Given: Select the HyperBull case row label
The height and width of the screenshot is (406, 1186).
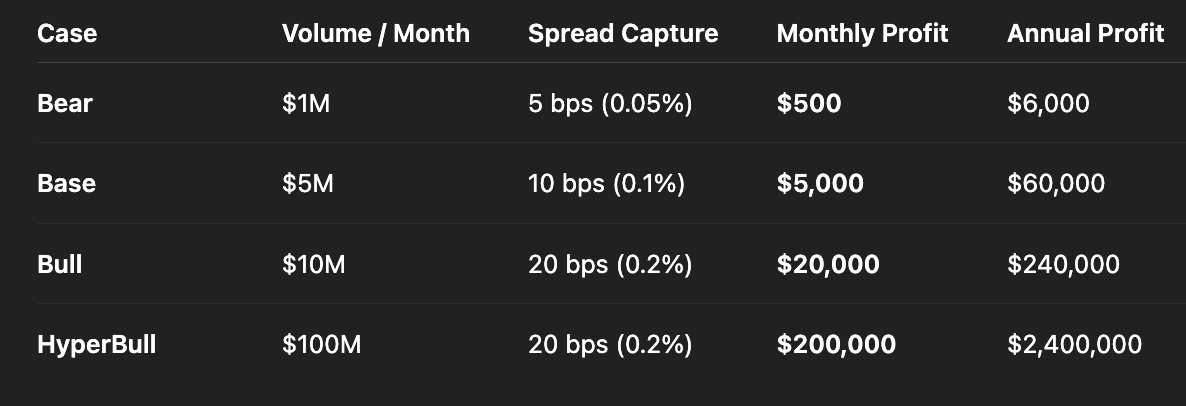Looking at the screenshot, I should coord(97,345).
